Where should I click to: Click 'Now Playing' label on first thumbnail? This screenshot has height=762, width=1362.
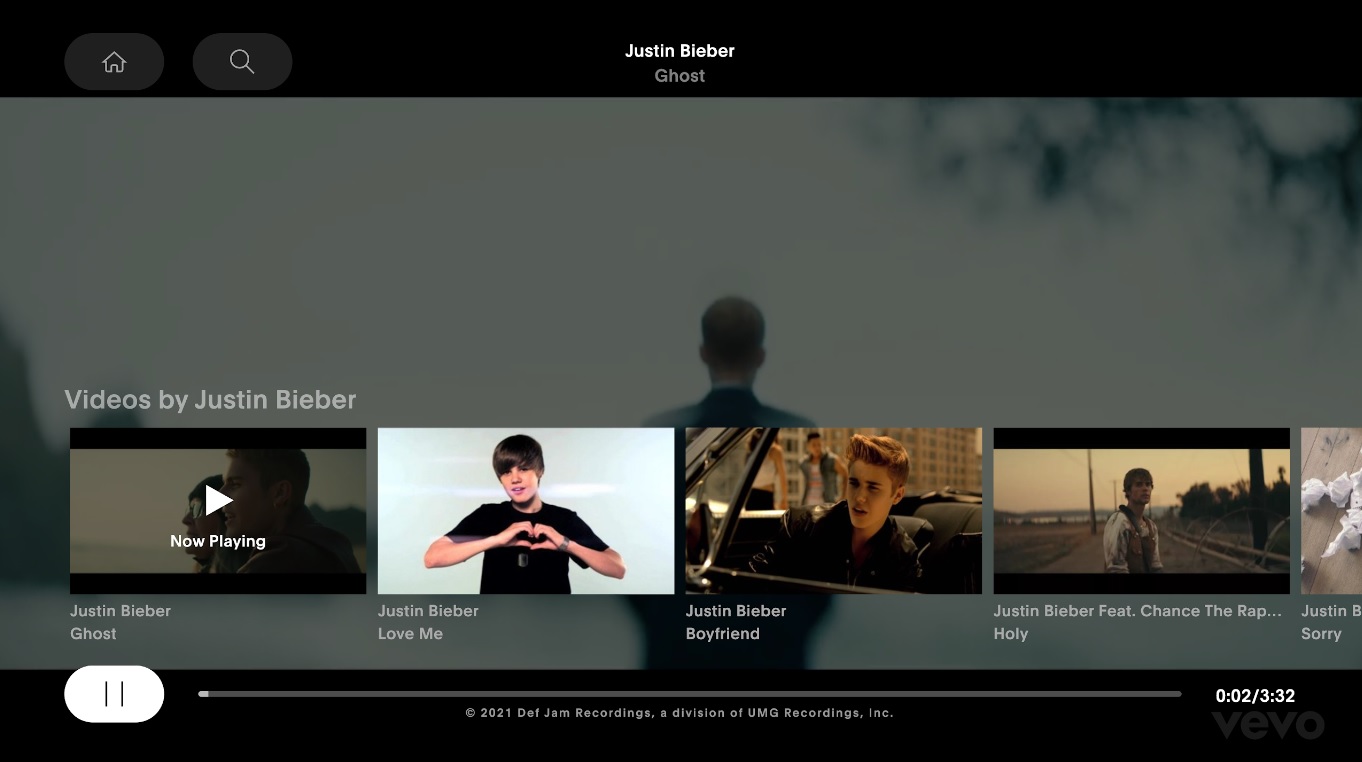218,541
